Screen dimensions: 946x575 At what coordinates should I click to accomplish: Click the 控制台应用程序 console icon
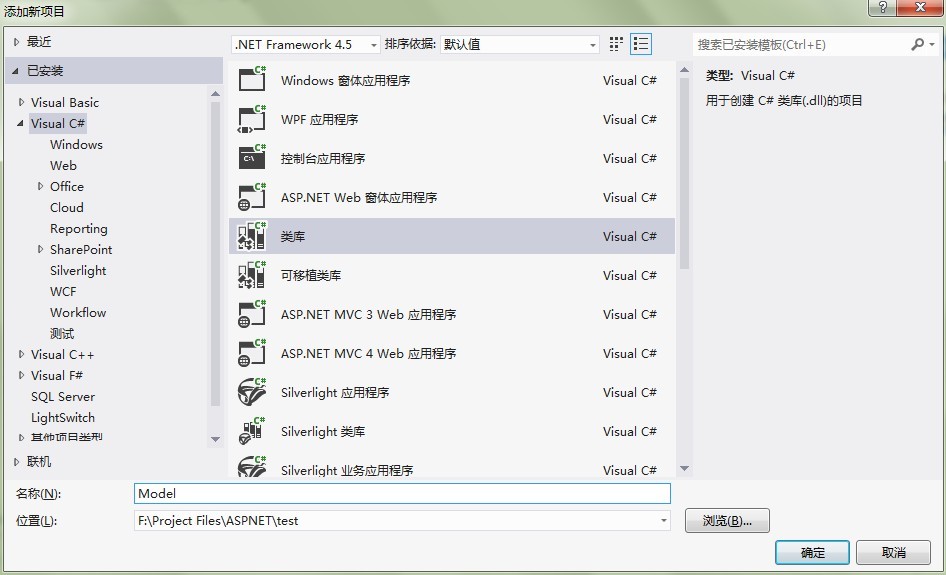click(x=252, y=157)
